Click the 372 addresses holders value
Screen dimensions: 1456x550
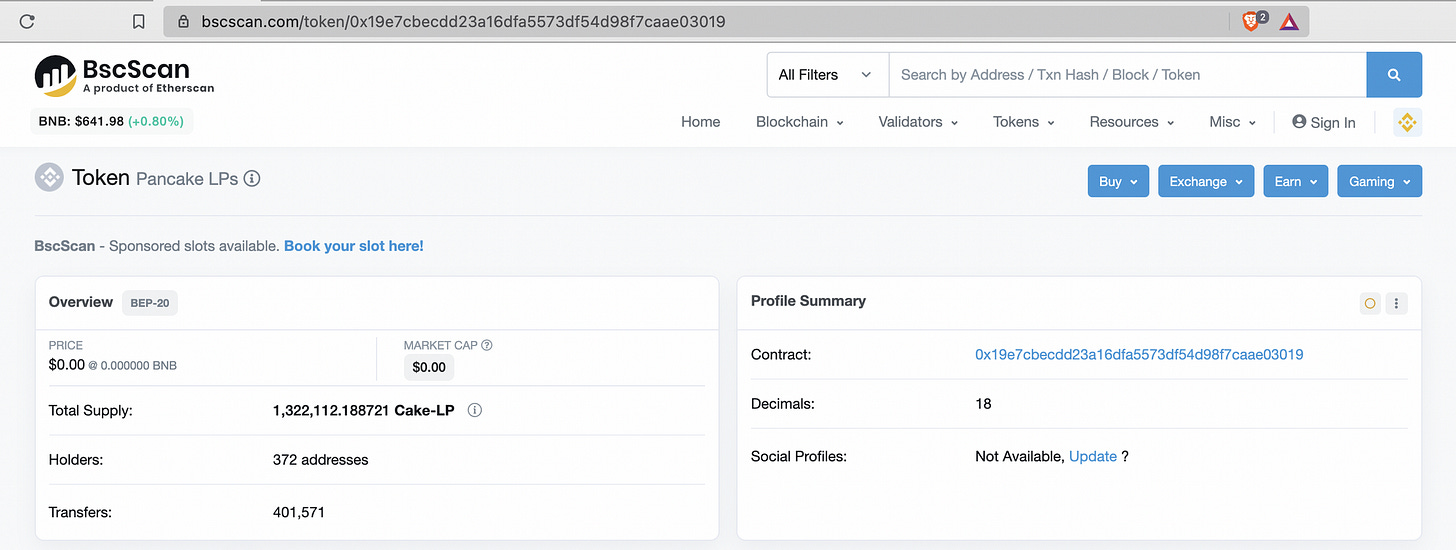320,460
